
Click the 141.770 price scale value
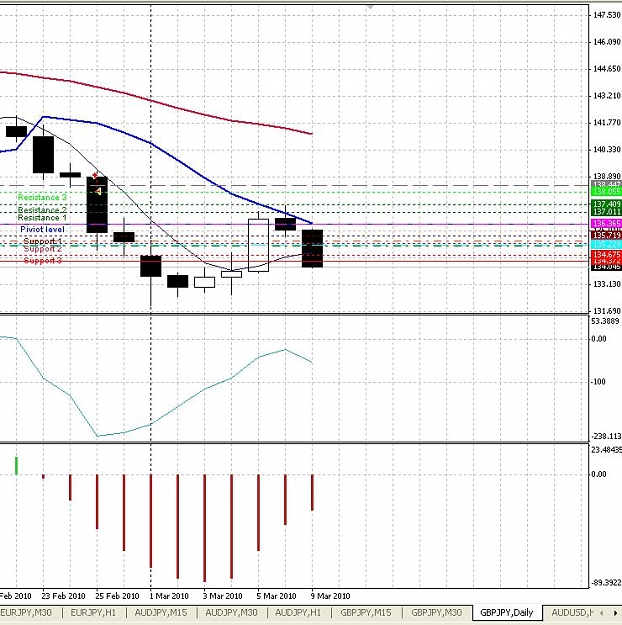(x=607, y=123)
